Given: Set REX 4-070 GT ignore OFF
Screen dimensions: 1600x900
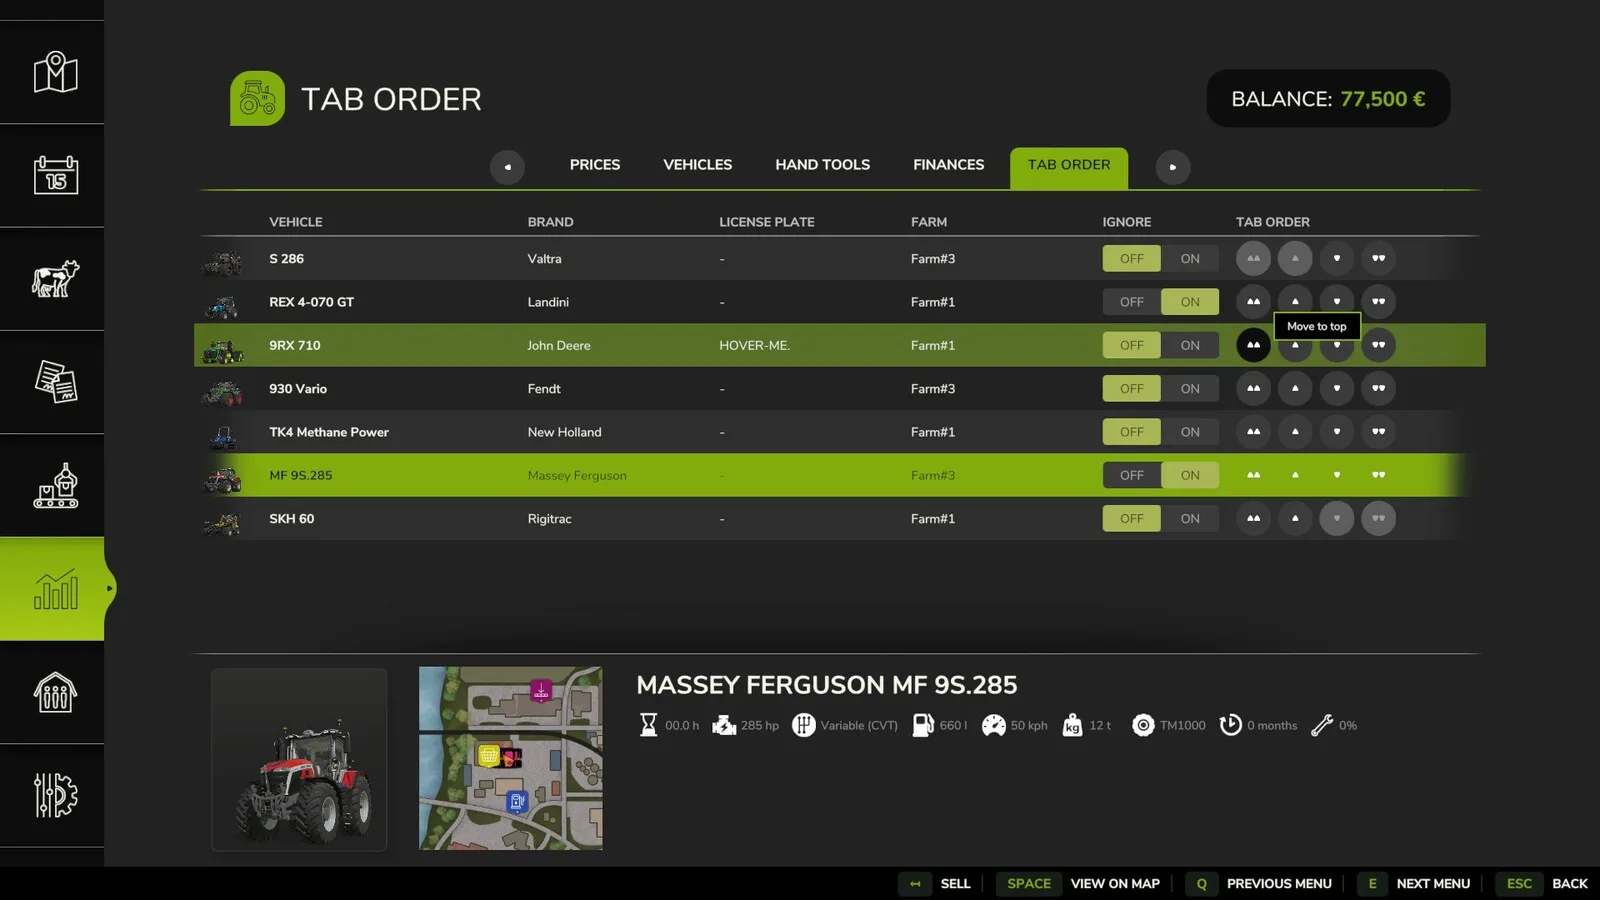Looking at the screenshot, I should (1132, 302).
